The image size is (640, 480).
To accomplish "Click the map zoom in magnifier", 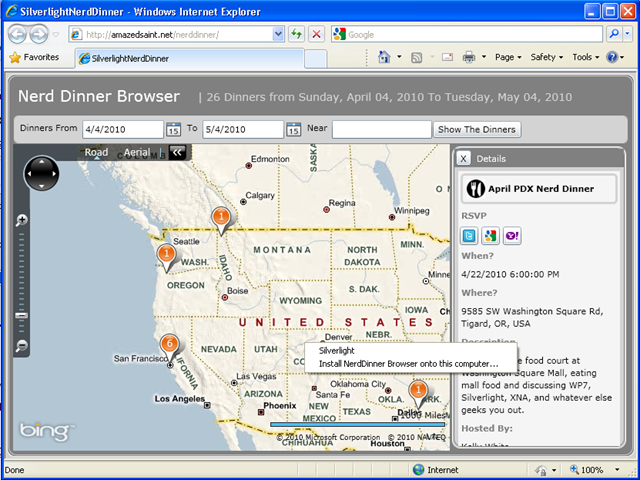I will [x=22, y=220].
